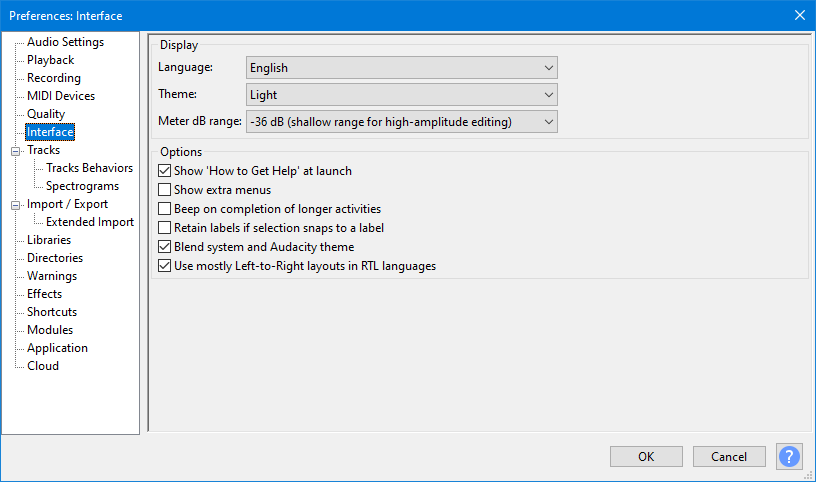Click the Cancel button
This screenshot has width=816, height=482.
[x=729, y=456]
